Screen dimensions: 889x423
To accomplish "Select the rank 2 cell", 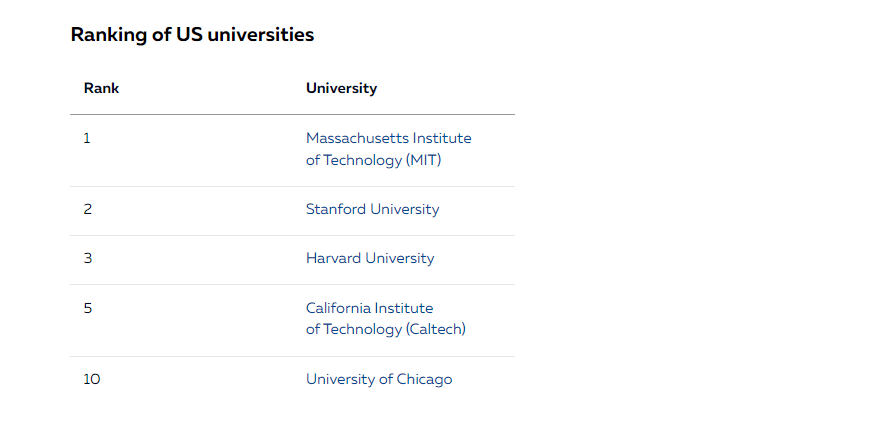I will click(87, 209).
